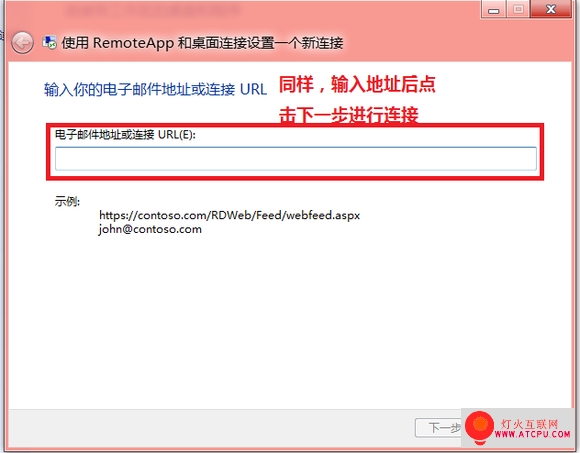This screenshot has width=580, height=453.
Task: Click the 示例: label
Action: [67, 201]
